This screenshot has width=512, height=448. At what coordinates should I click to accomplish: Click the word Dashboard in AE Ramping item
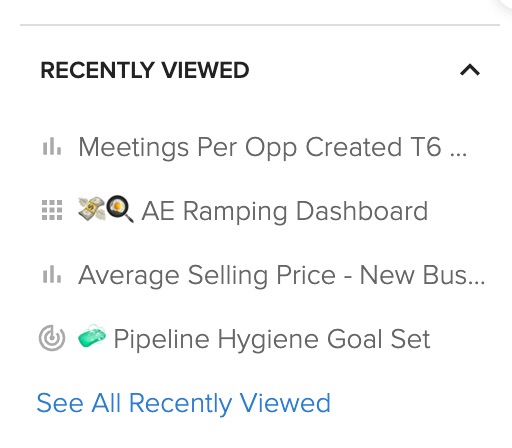(362, 211)
